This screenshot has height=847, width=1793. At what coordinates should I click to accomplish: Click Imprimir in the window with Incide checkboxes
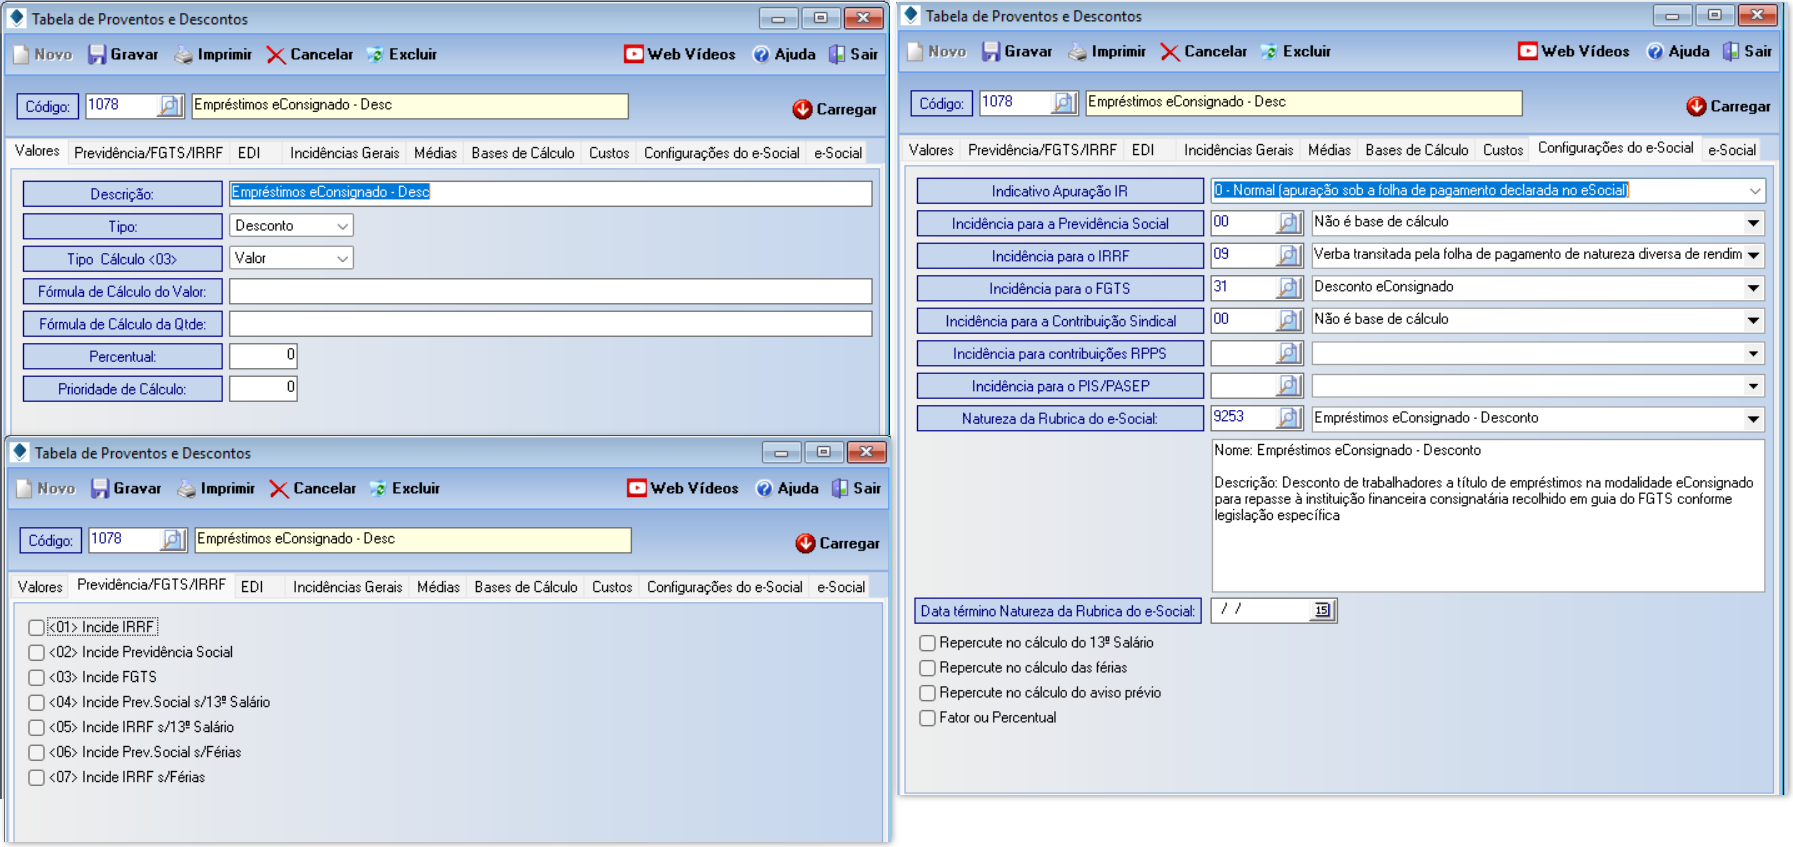click(x=215, y=489)
